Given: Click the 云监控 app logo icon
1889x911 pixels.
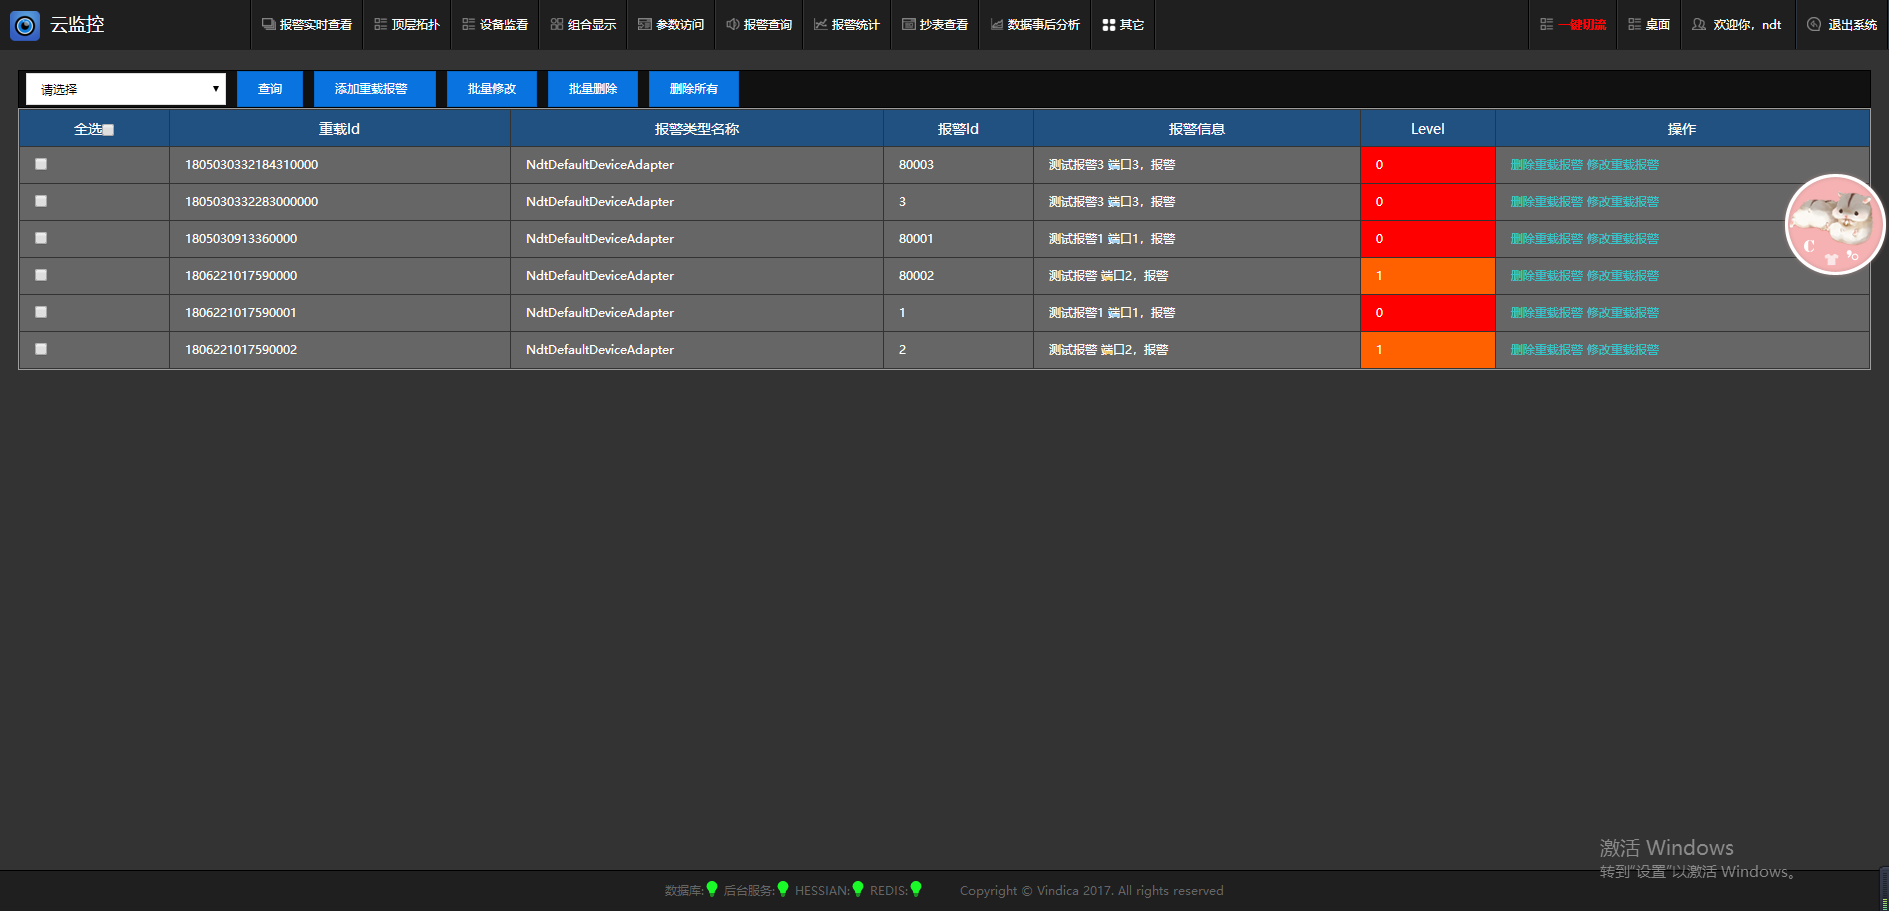Looking at the screenshot, I should click(25, 25).
